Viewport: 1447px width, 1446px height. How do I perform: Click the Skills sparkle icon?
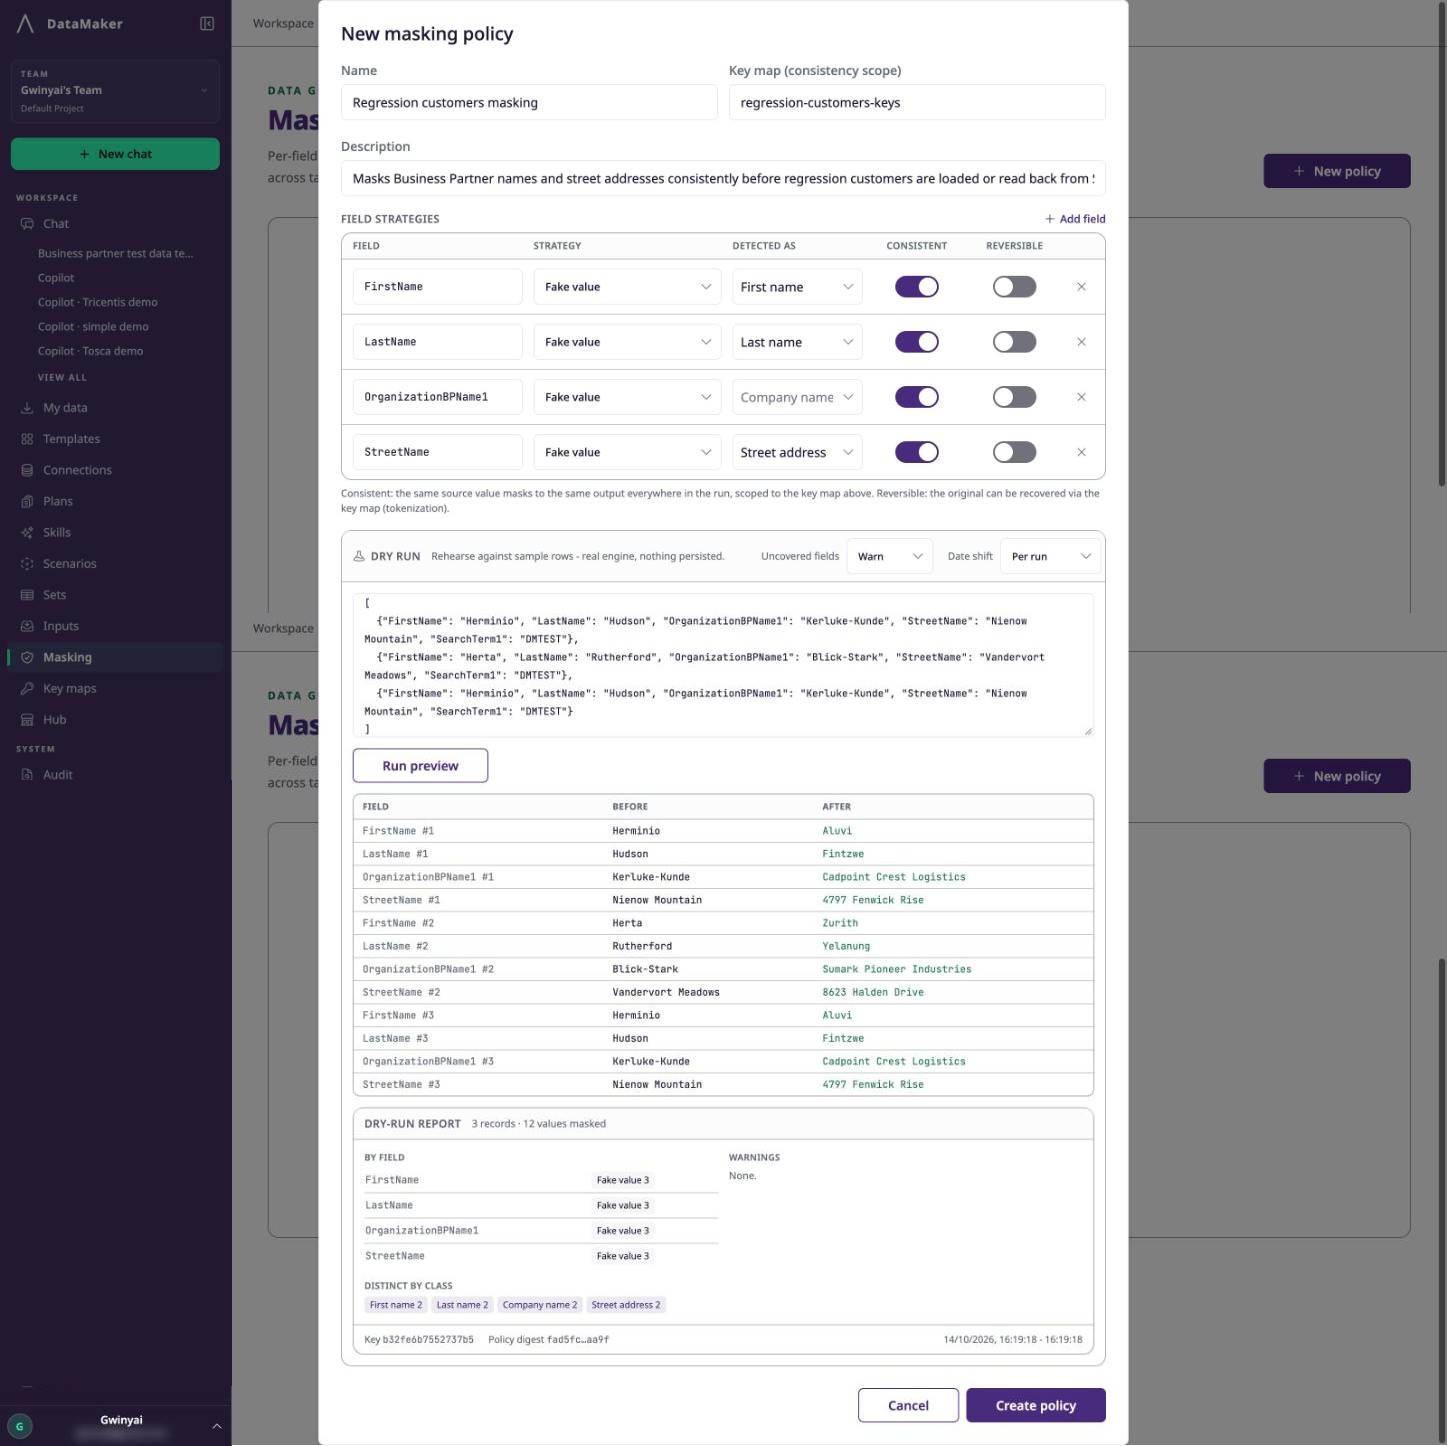point(27,532)
